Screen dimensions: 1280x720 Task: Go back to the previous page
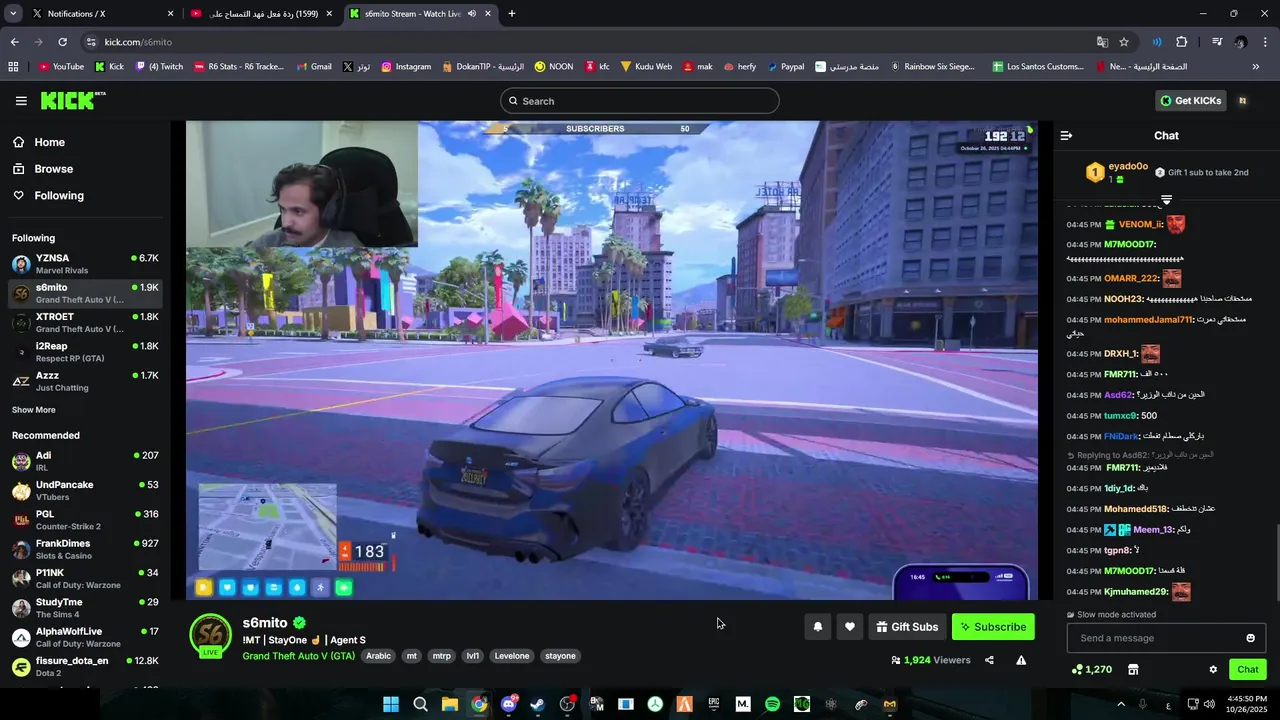point(14,42)
